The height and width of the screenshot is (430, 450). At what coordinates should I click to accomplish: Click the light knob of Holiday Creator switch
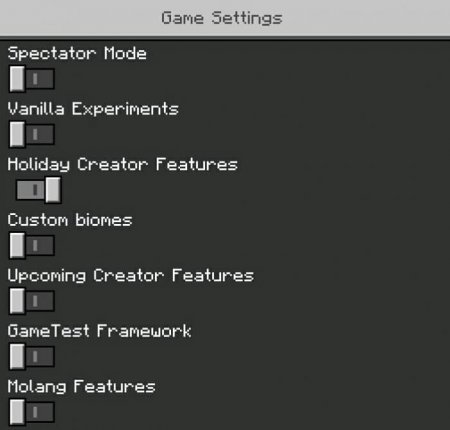pyautogui.click(x=53, y=190)
